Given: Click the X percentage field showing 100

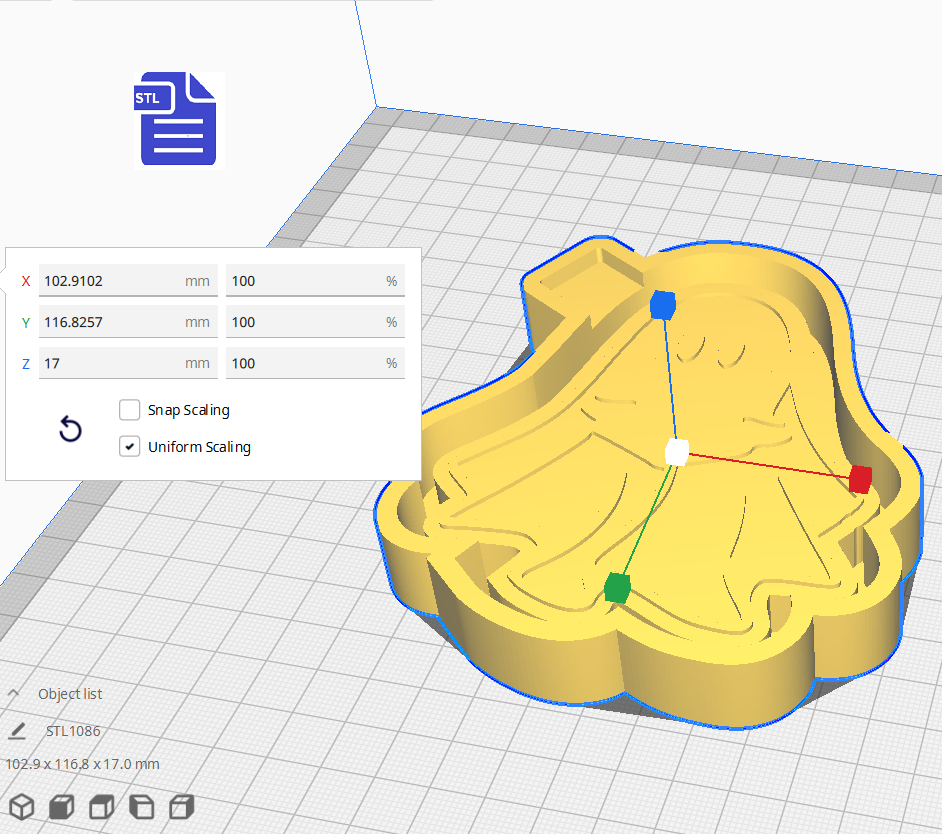Looking at the screenshot, I should 315,281.
